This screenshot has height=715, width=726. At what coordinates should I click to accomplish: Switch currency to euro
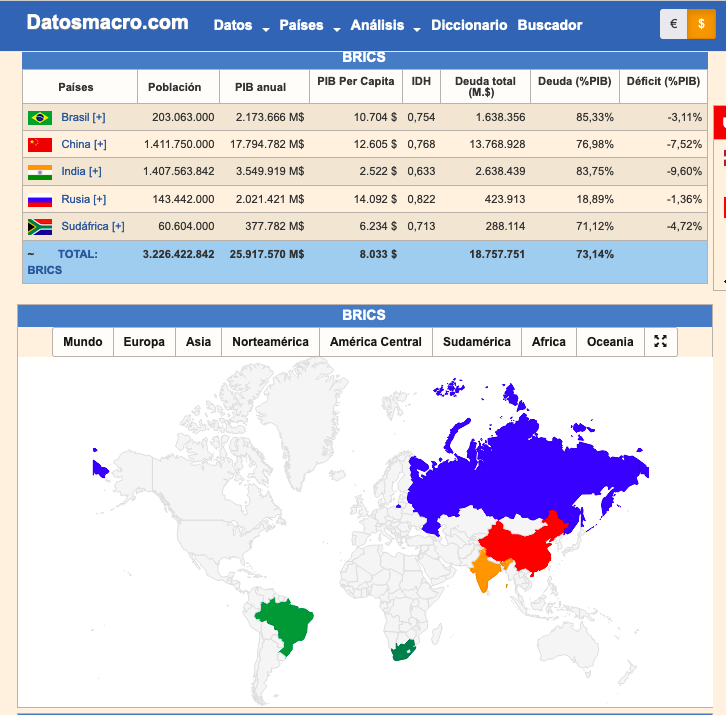pyautogui.click(x=674, y=24)
